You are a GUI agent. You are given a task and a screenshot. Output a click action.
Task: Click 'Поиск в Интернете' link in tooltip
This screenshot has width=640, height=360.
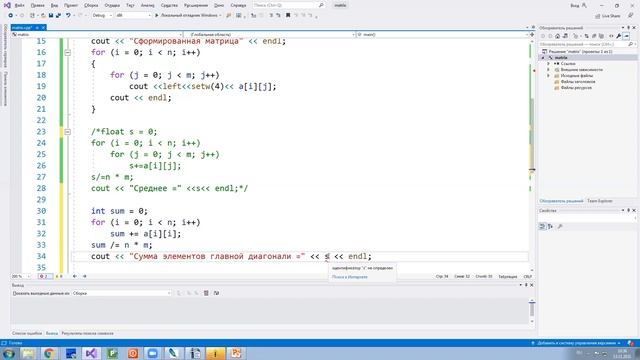point(349,277)
